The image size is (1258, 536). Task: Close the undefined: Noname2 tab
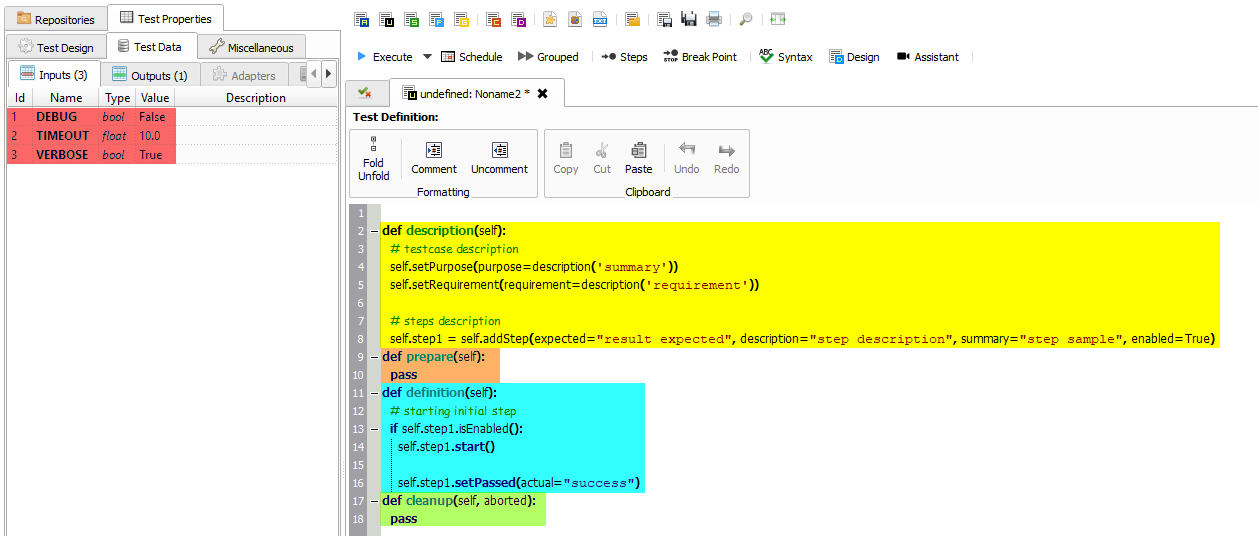click(542, 93)
